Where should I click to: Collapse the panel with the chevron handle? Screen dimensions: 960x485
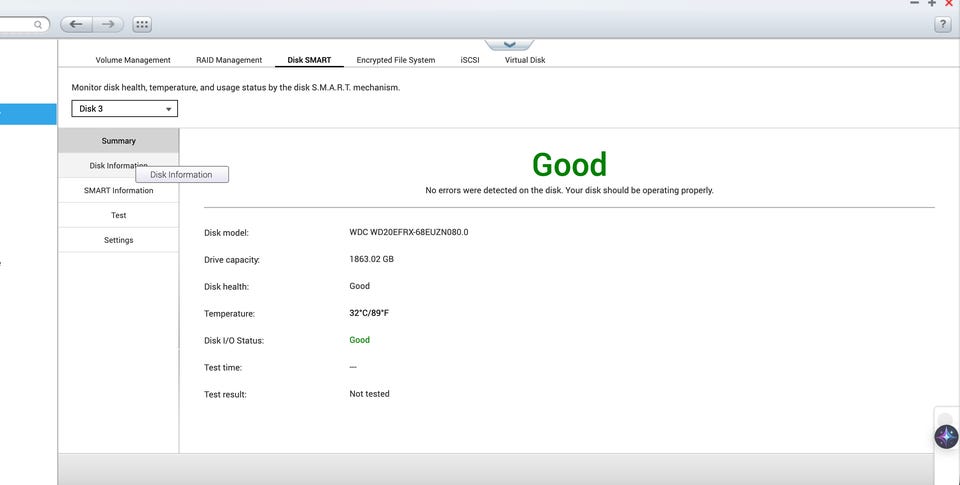click(509, 45)
